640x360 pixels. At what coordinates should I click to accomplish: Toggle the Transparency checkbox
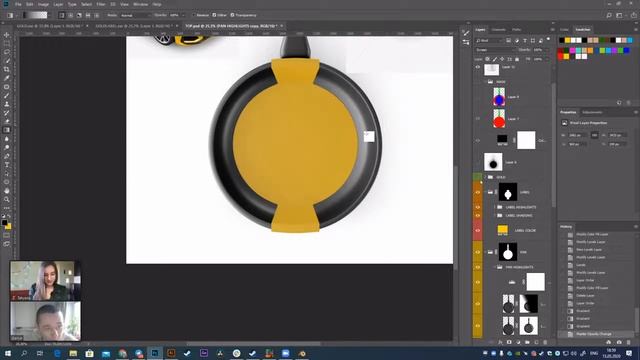(x=232, y=15)
